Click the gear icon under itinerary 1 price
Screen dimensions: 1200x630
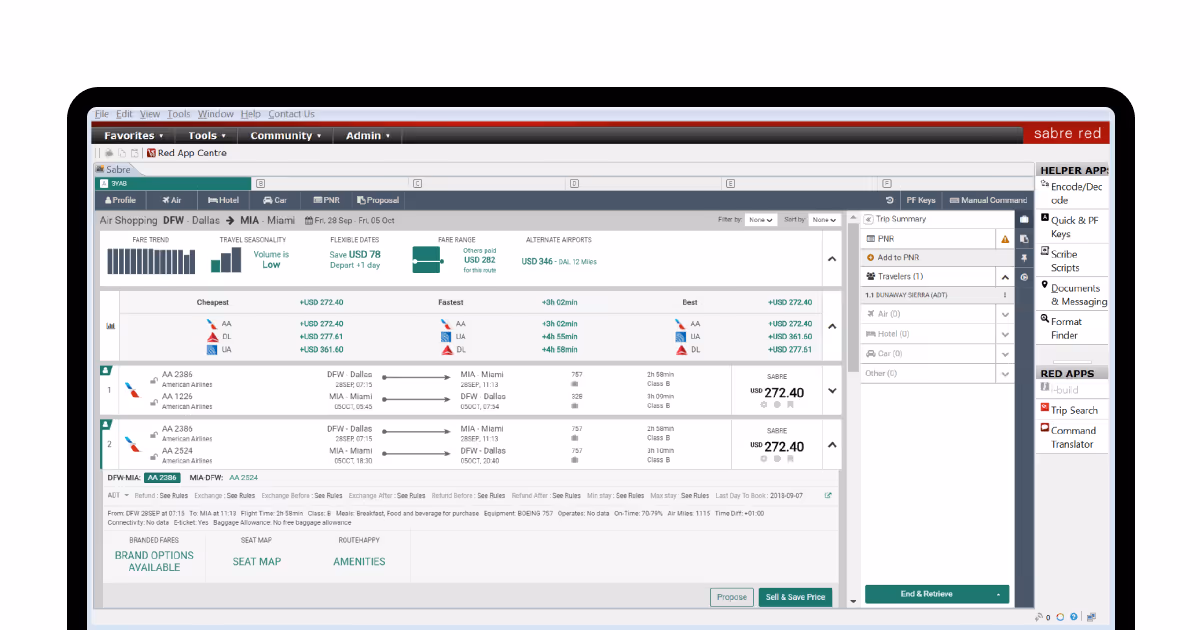tap(765, 404)
